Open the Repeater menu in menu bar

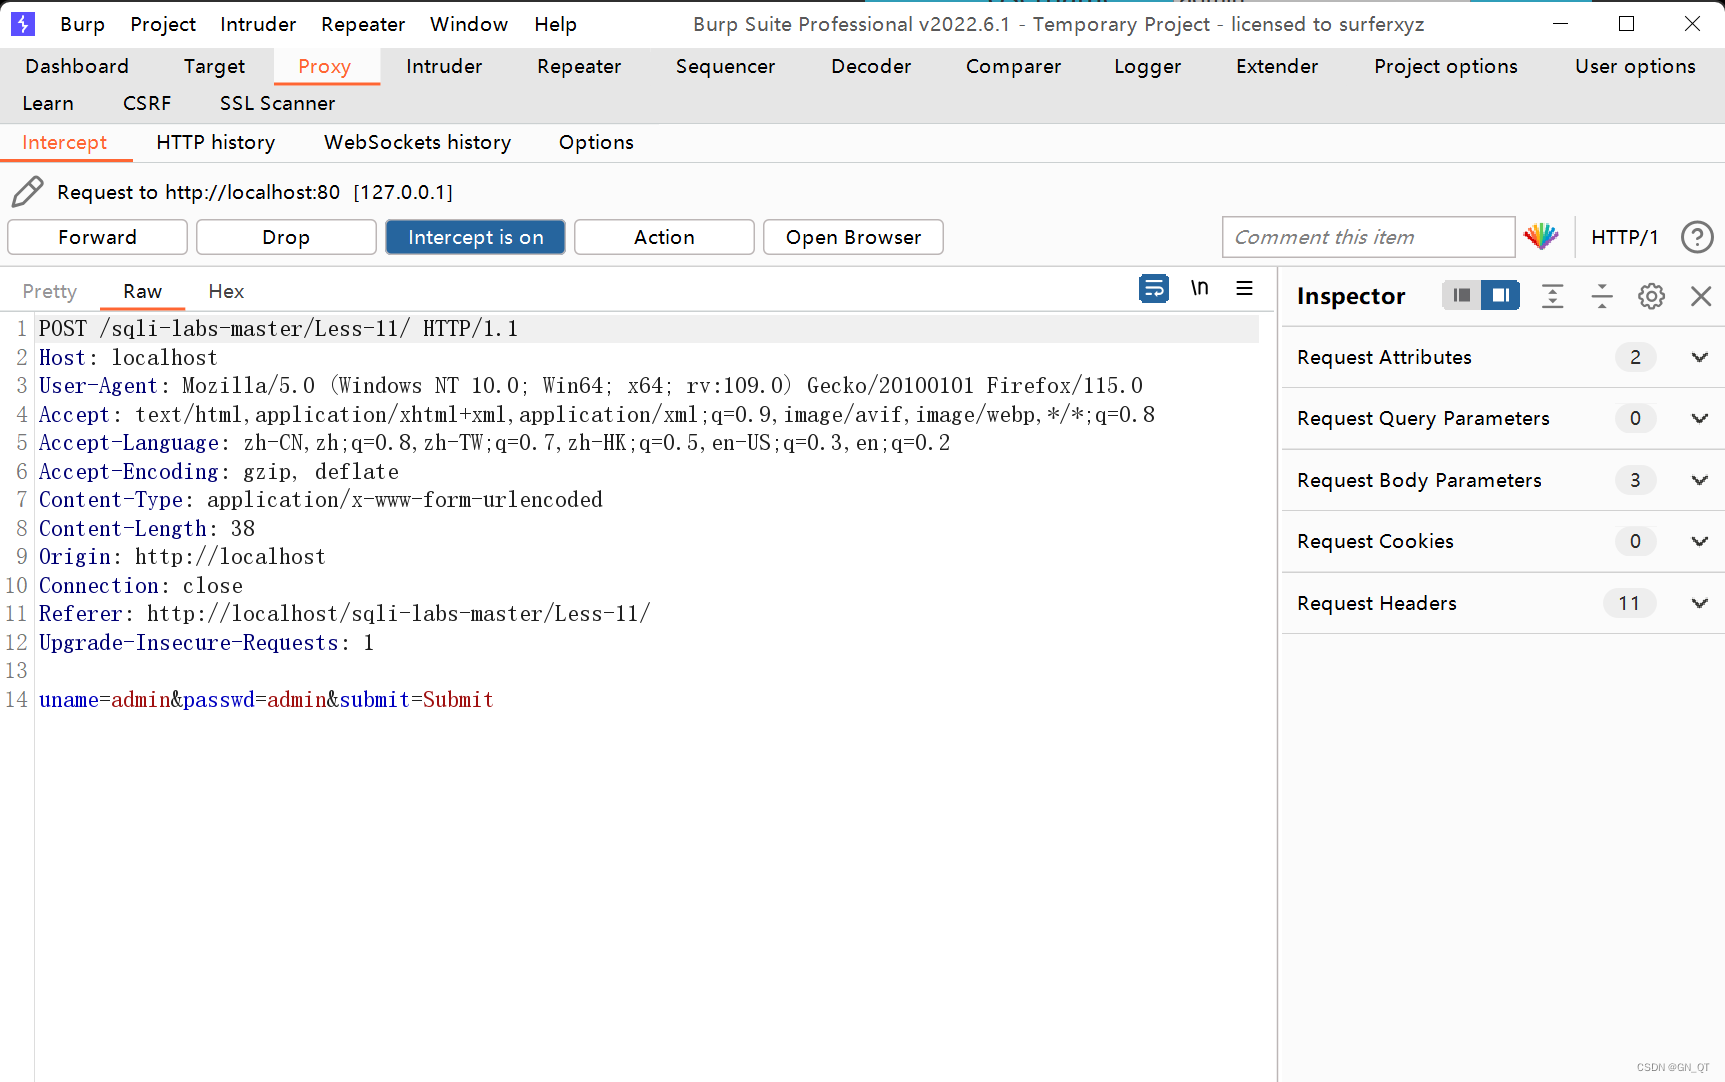click(x=363, y=24)
